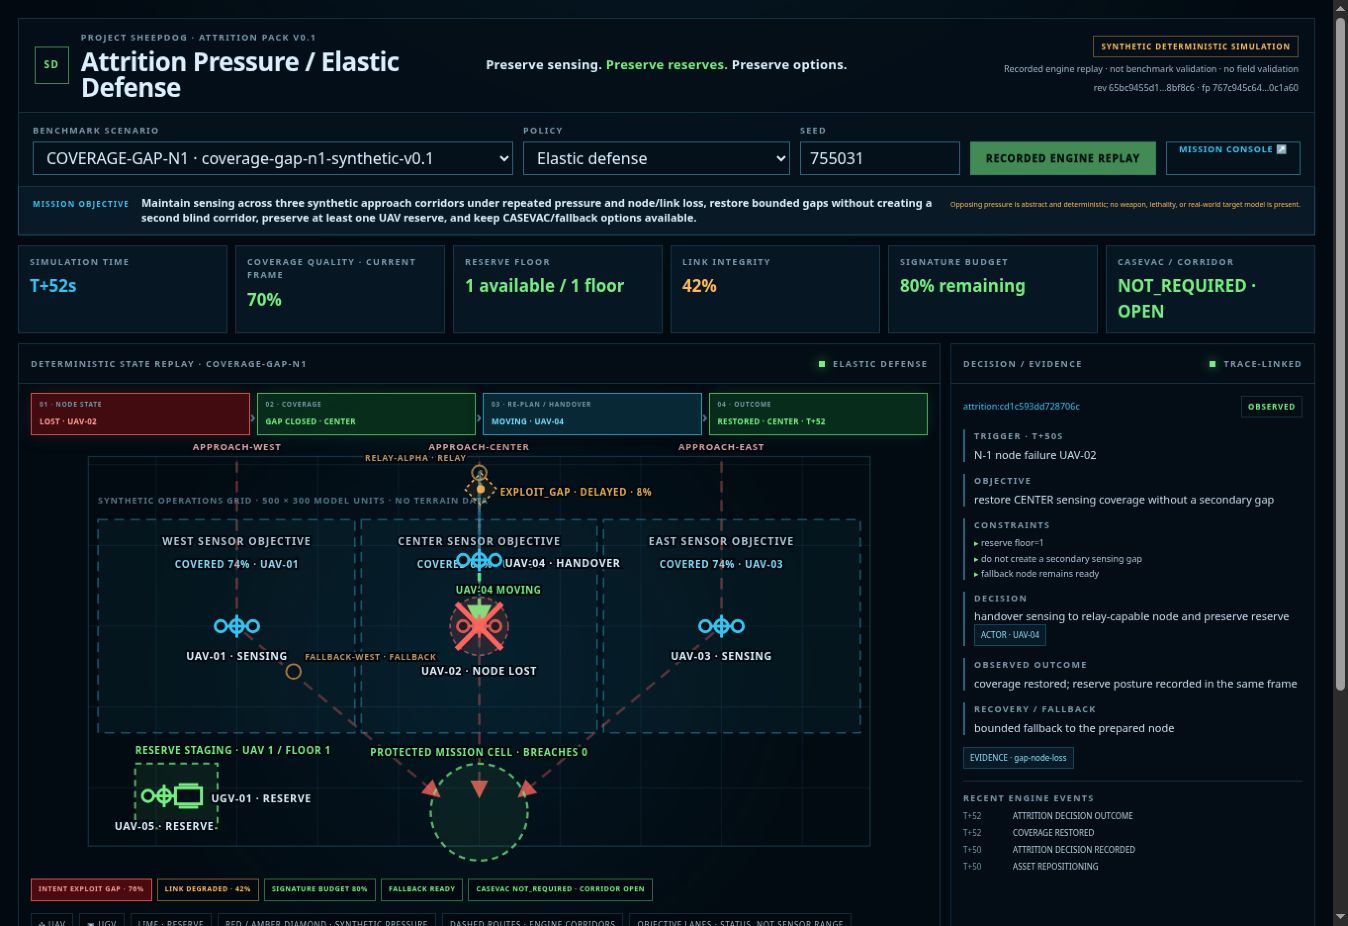Click the East Sensor Objective label
The image size is (1348, 926).
(721, 541)
